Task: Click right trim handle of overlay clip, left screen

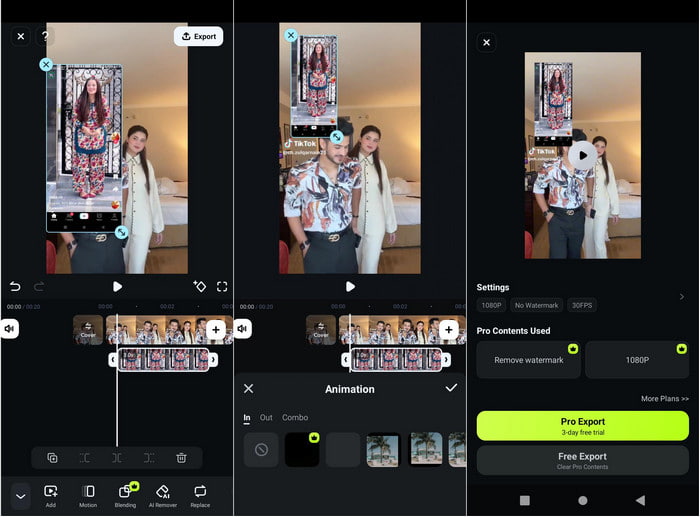Action: click(213, 359)
